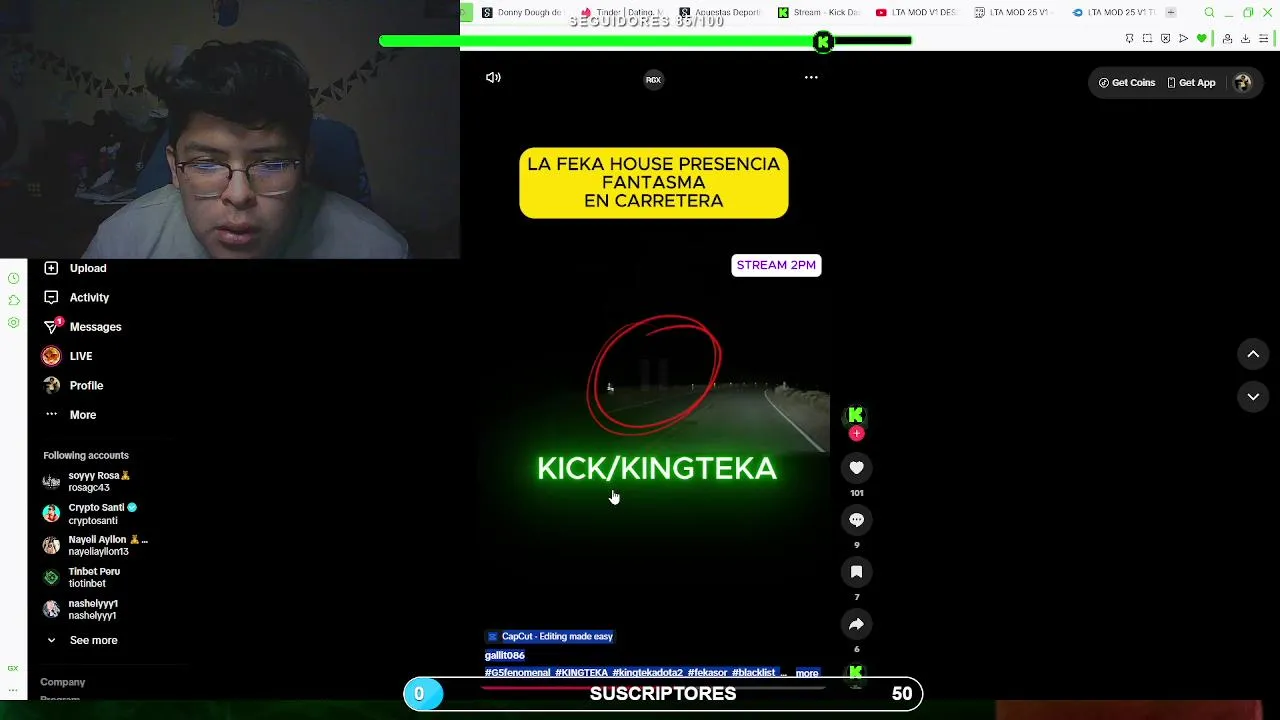Click the LIVE avatar icon

coord(51,356)
